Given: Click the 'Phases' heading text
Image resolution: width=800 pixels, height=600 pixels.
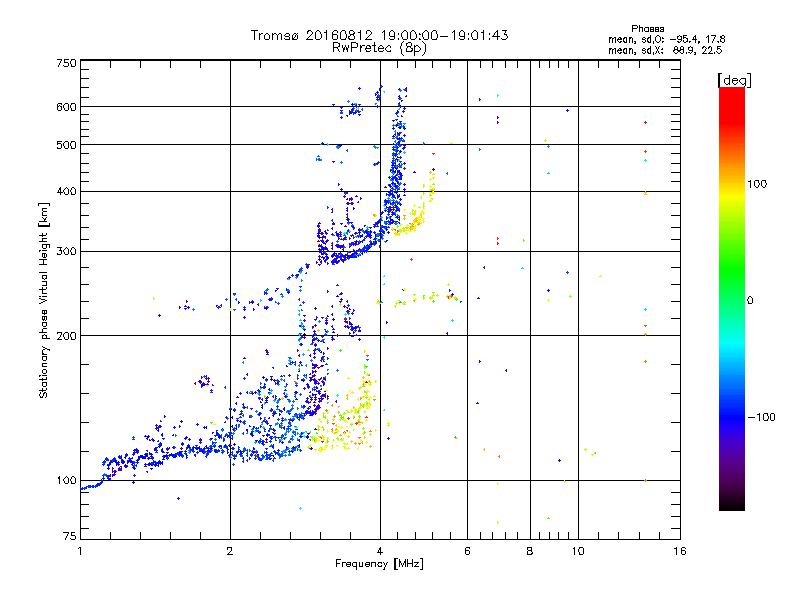Looking at the screenshot, I should tap(647, 29).
